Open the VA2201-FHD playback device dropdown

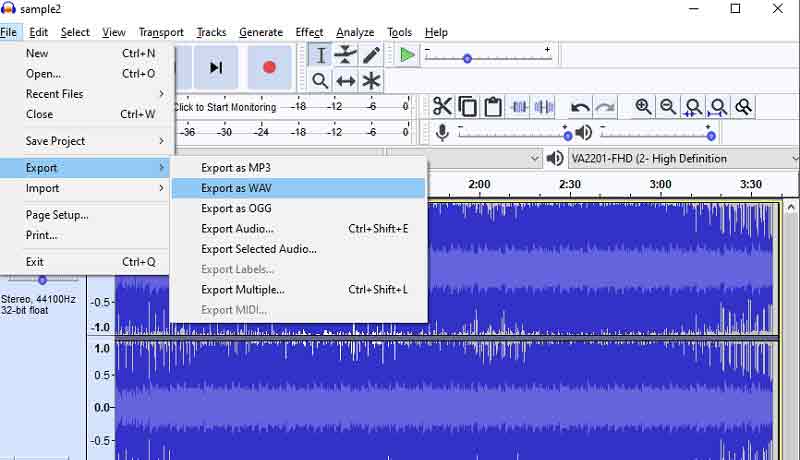684,159
